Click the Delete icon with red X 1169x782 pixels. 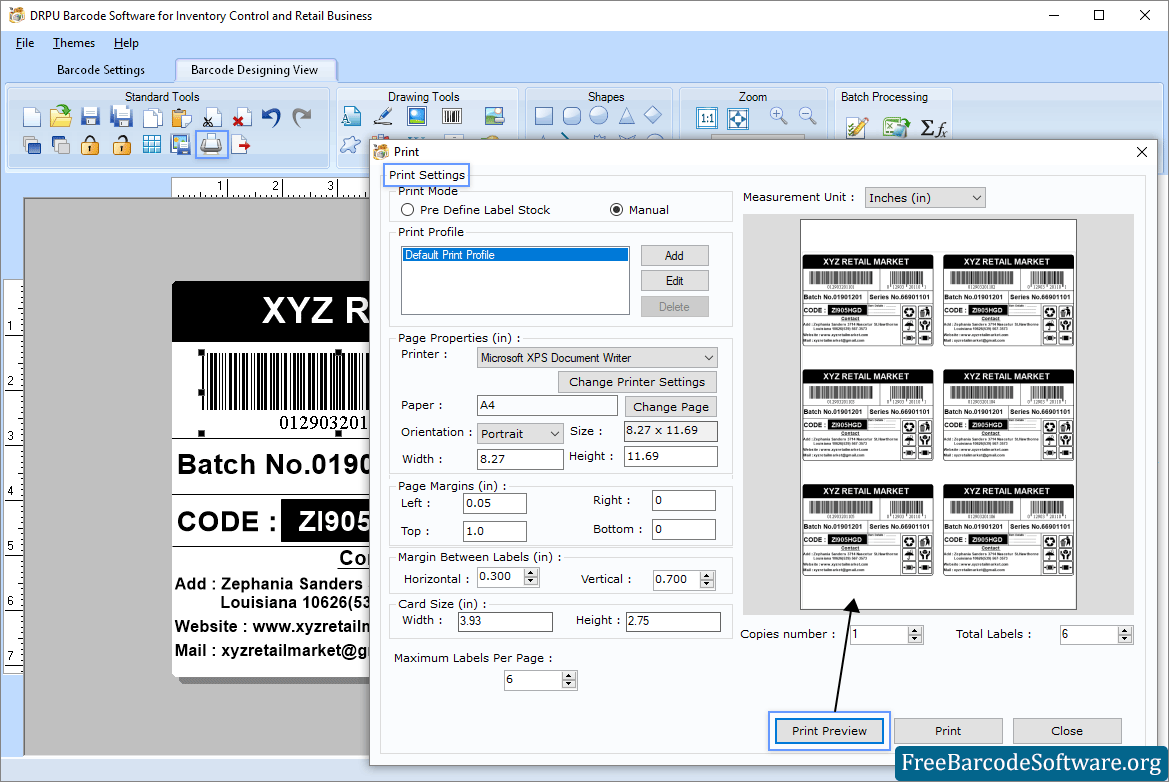241,119
